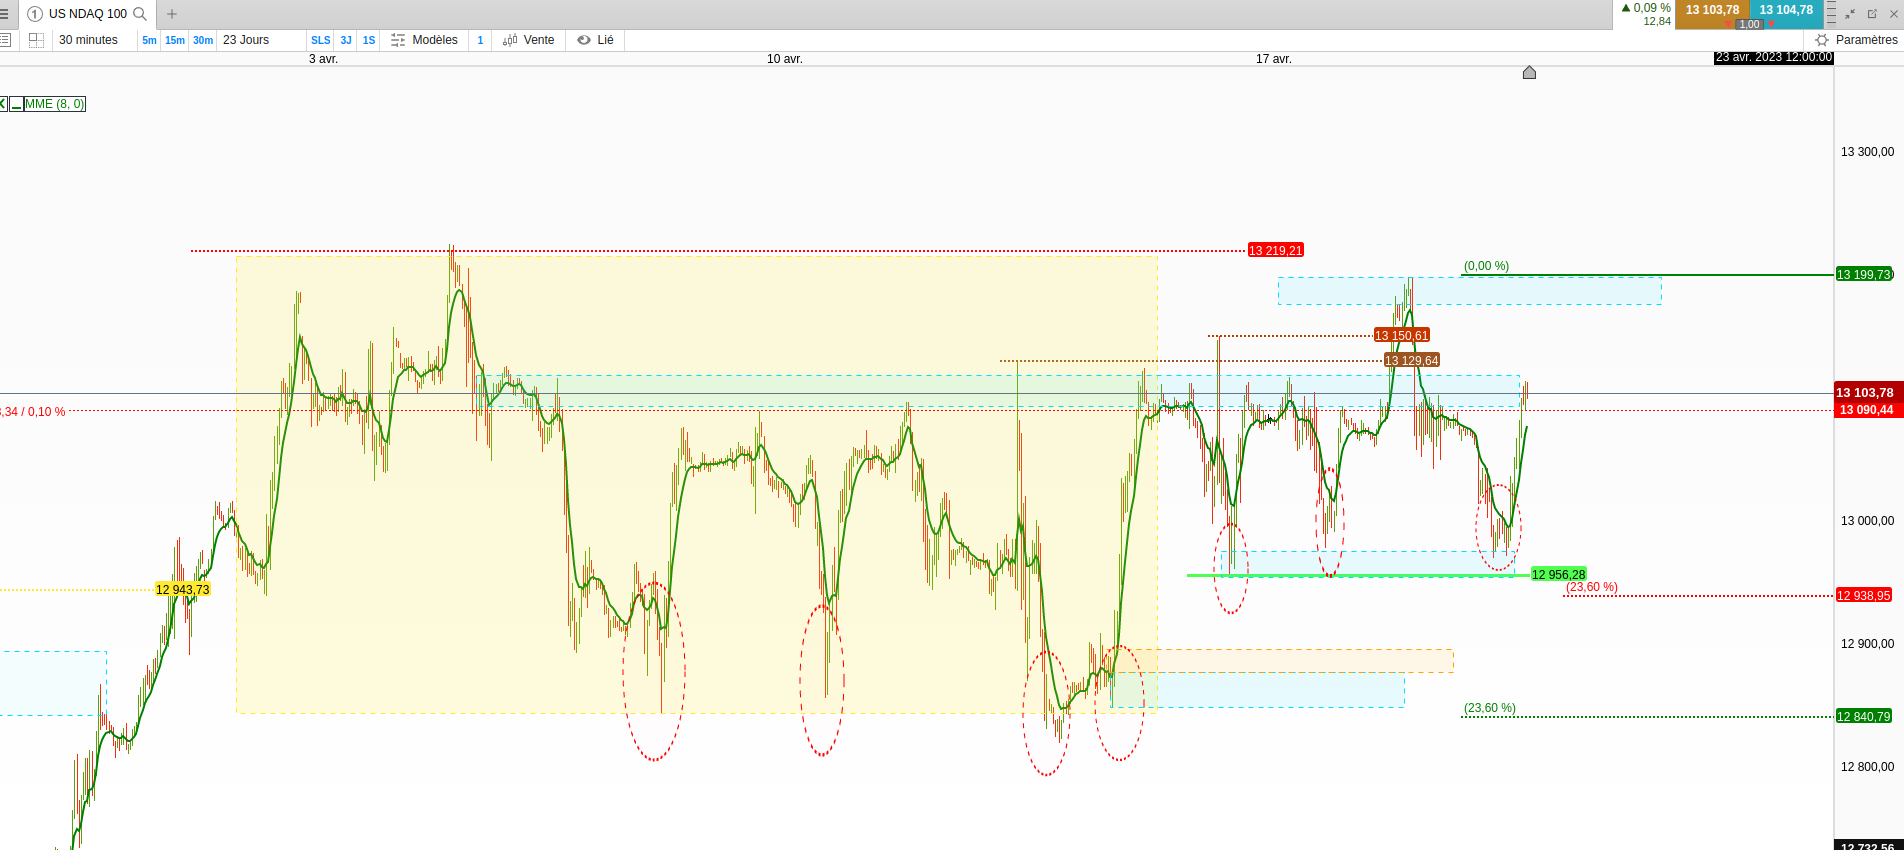Add a new chart tab with plus icon
Image resolution: width=1904 pixels, height=850 pixels.
pyautogui.click(x=172, y=14)
